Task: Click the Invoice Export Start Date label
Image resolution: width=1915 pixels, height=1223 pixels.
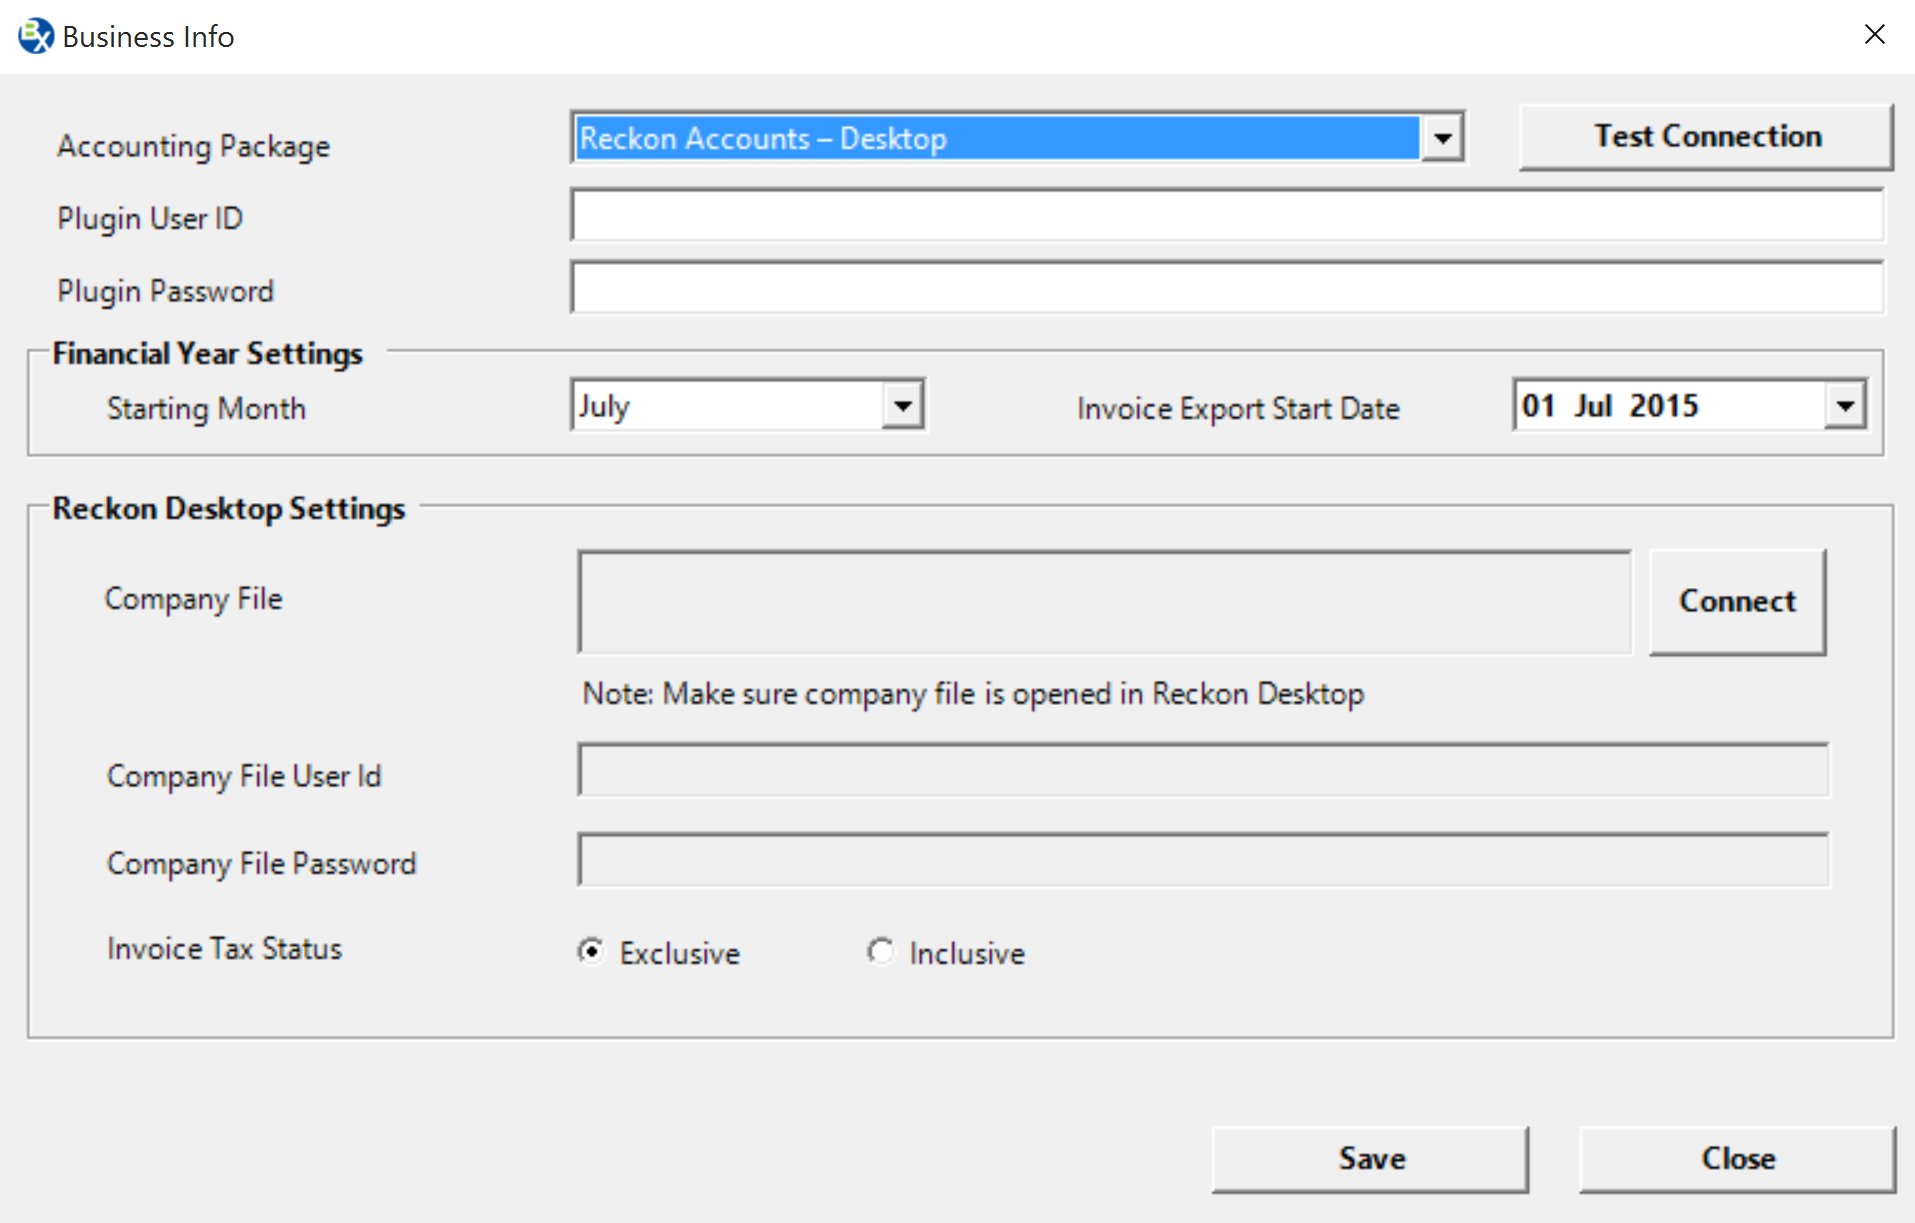Action: point(1238,408)
